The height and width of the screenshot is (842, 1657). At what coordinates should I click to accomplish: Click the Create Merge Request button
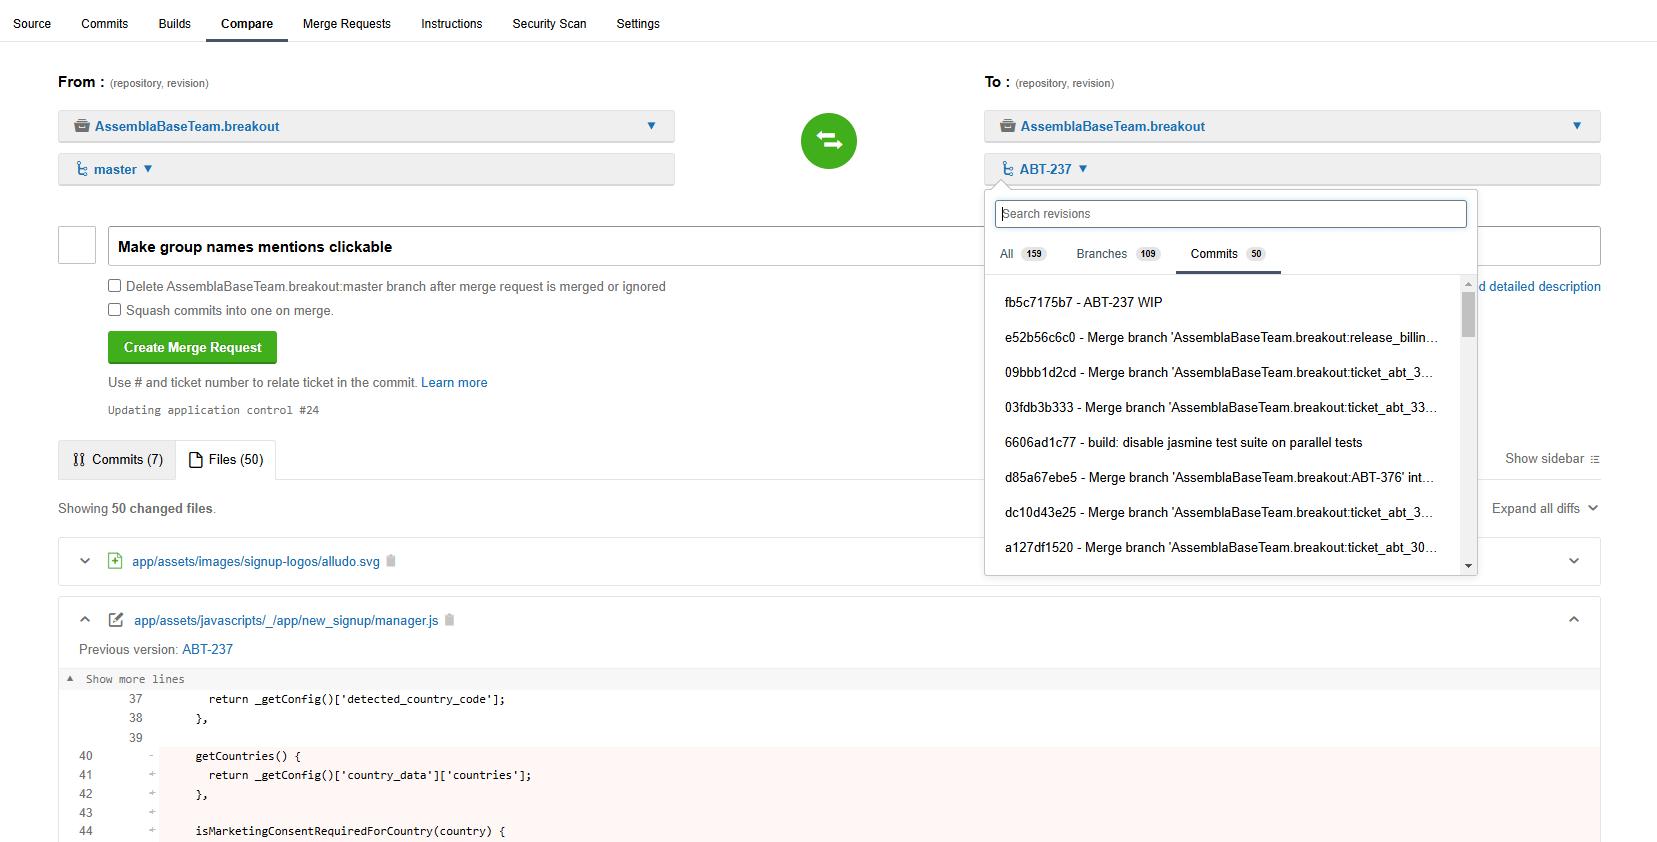[x=192, y=348]
